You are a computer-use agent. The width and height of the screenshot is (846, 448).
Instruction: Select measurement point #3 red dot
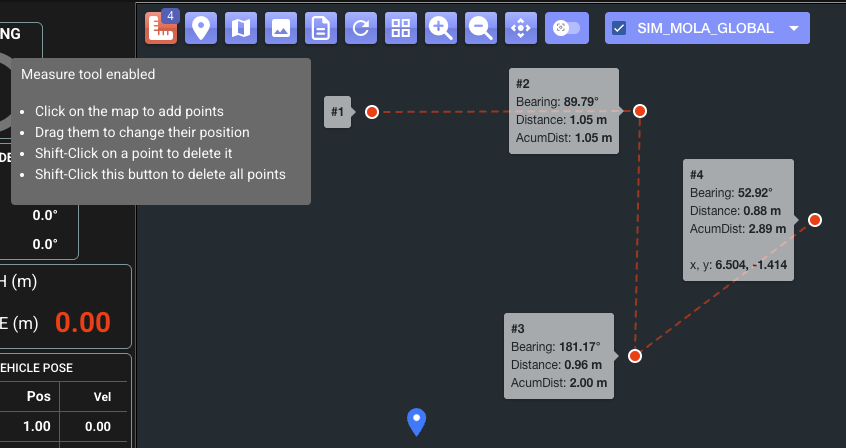tap(634, 356)
